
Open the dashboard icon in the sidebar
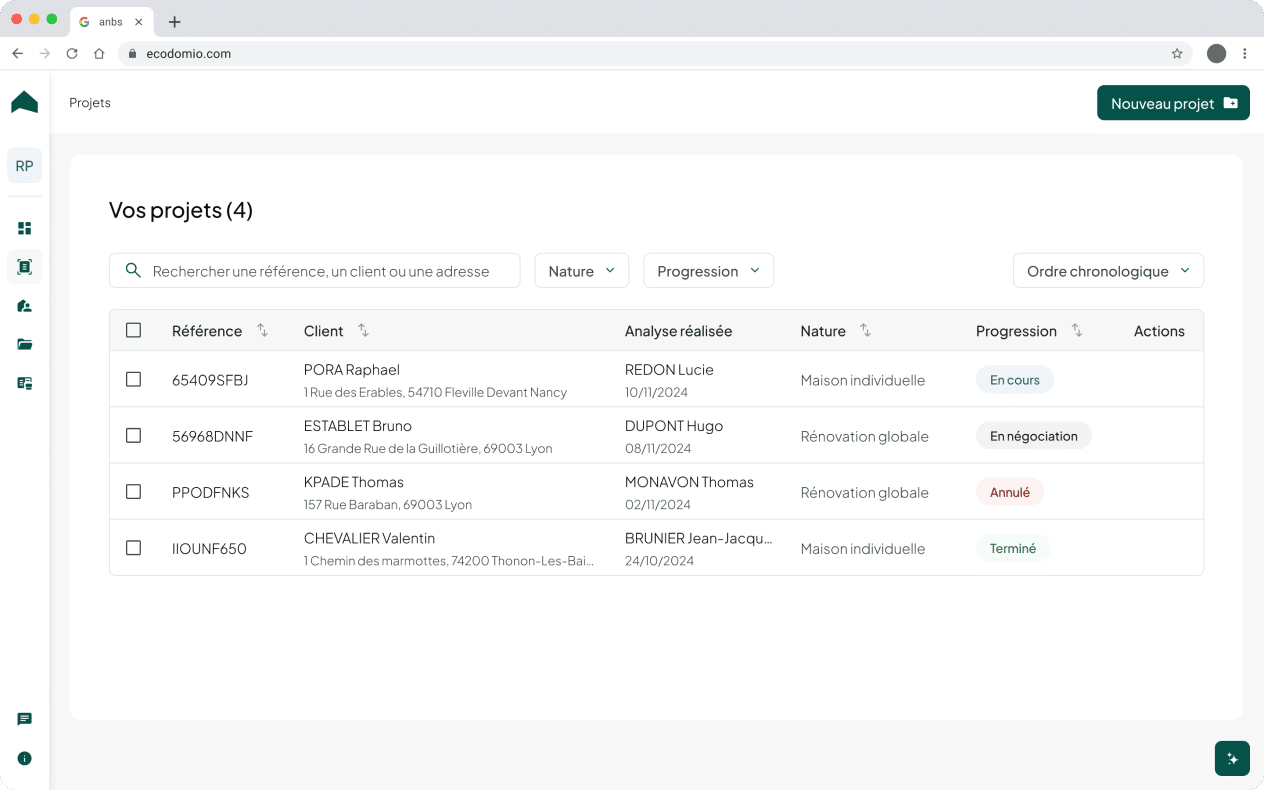point(25,228)
